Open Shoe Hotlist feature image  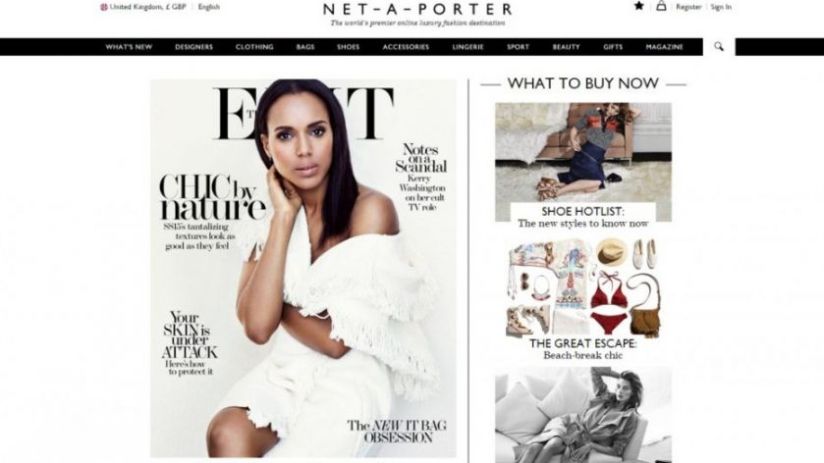click(x=583, y=162)
